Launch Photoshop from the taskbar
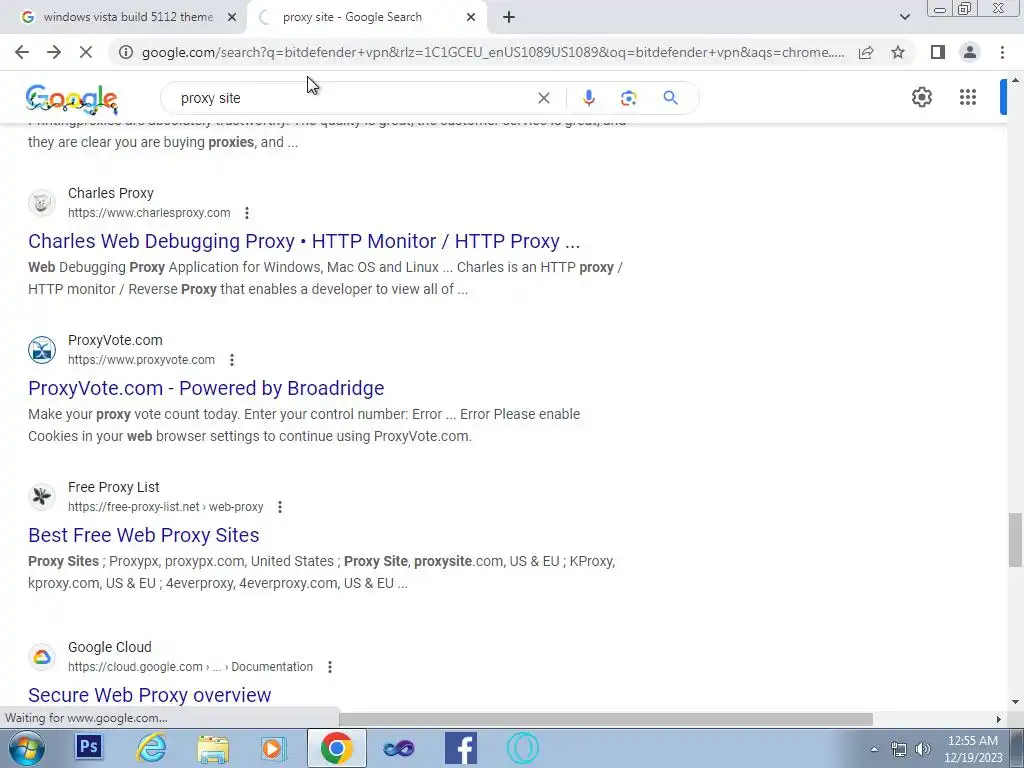The width and height of the screenshot is (1024, 768). tap(88, 746)
